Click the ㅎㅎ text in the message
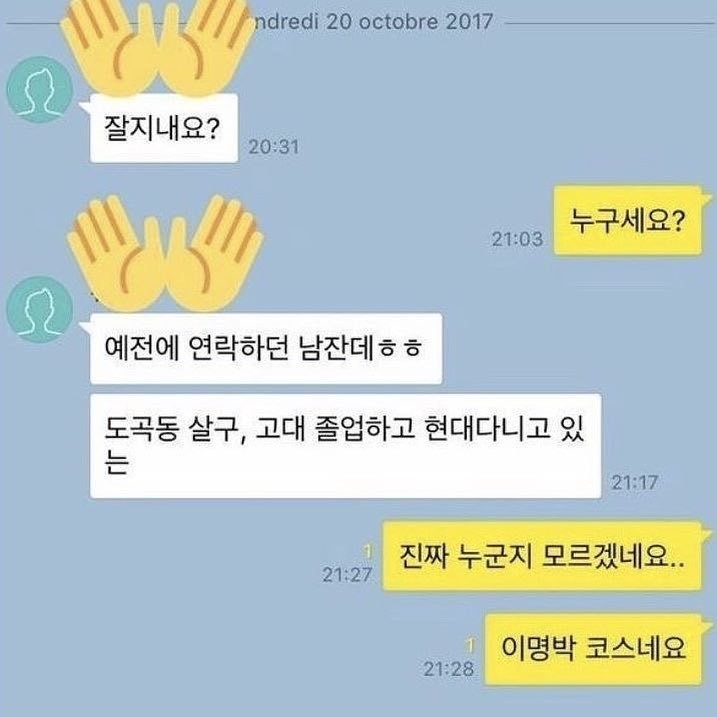Viewport: 717px width, 717px height. point(401,349)
